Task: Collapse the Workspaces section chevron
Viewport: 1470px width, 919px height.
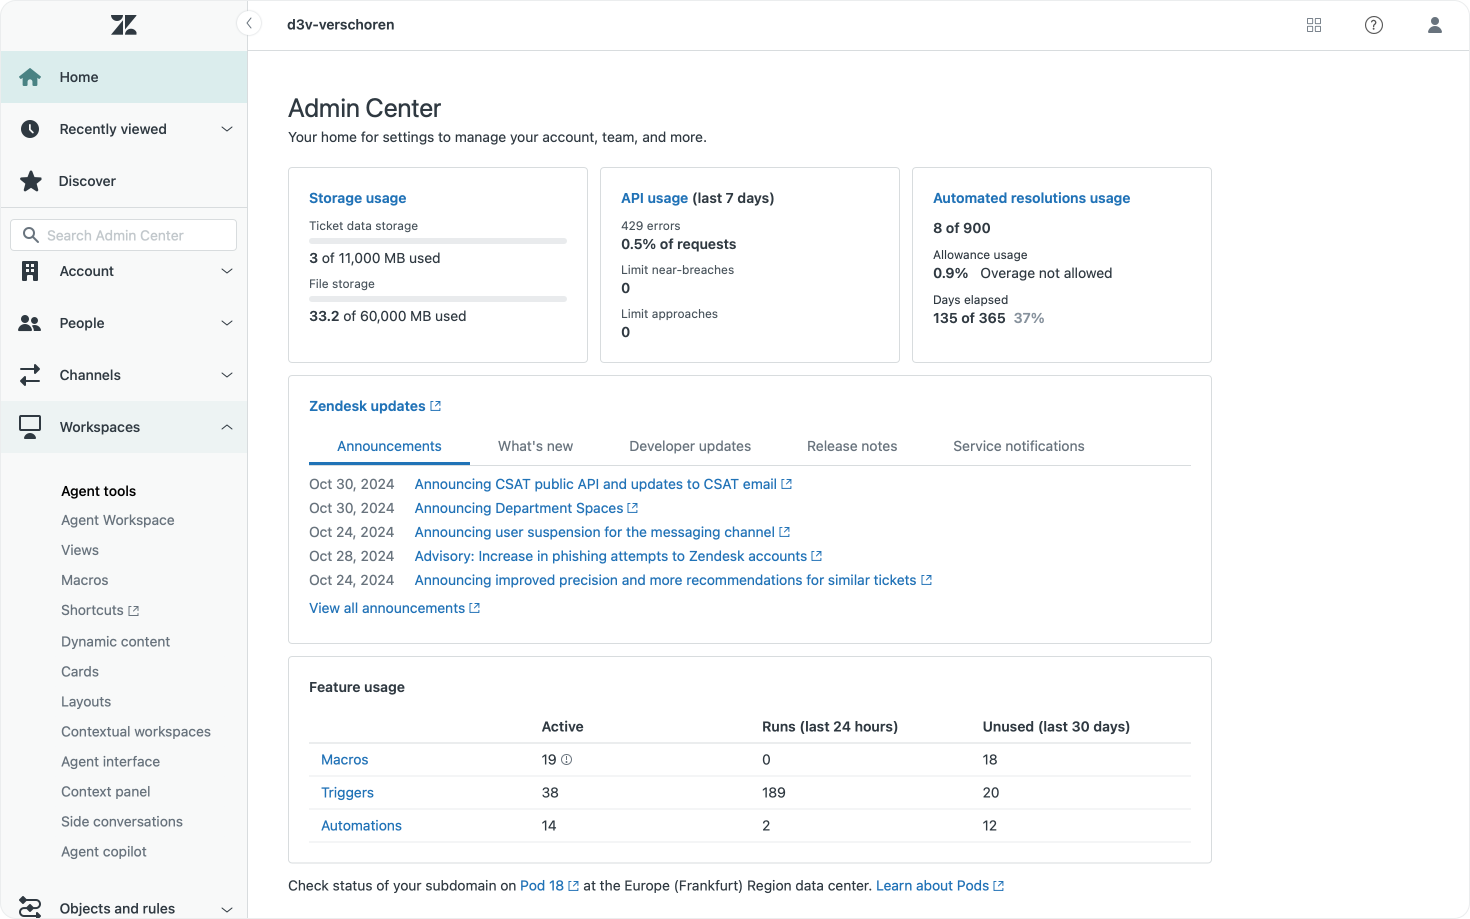Action: [x=227, y=427]
